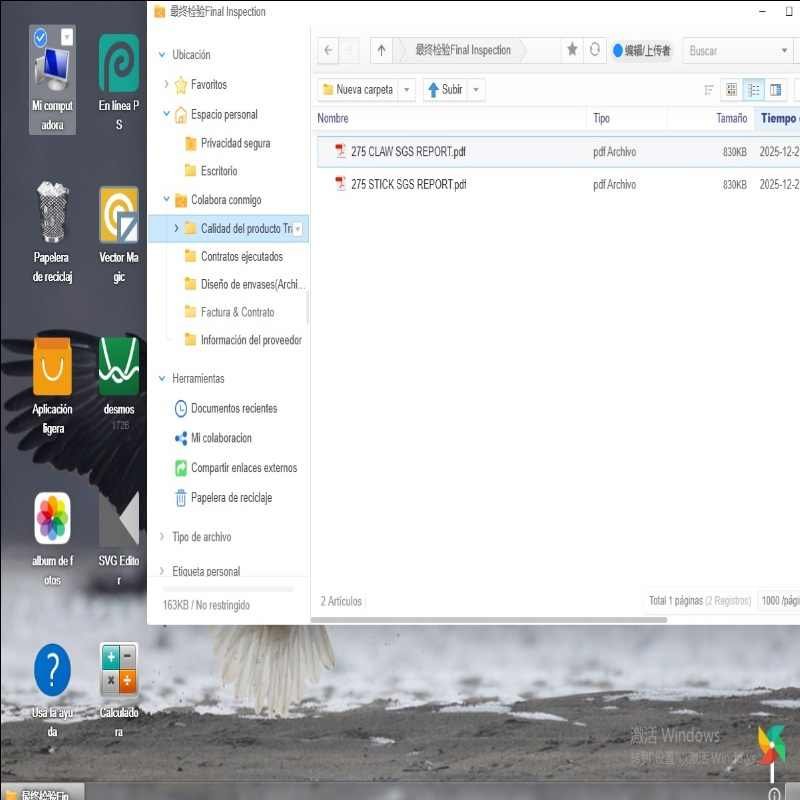Open the sort options icon above the file list

click(707, 89)
